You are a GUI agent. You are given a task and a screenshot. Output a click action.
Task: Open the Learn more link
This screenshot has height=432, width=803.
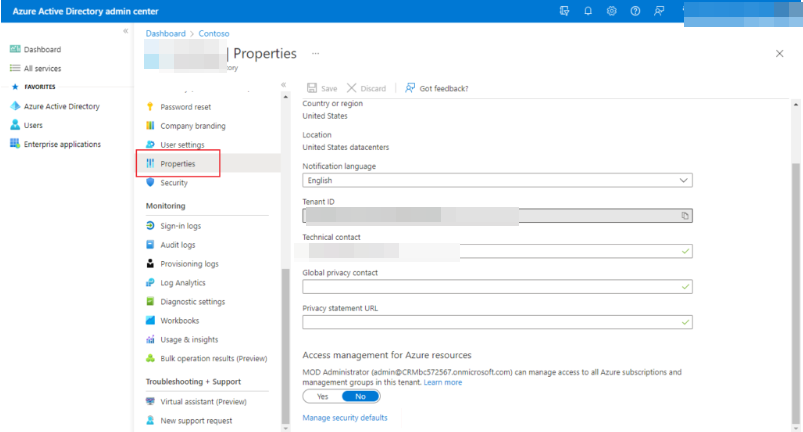(442, 382)
